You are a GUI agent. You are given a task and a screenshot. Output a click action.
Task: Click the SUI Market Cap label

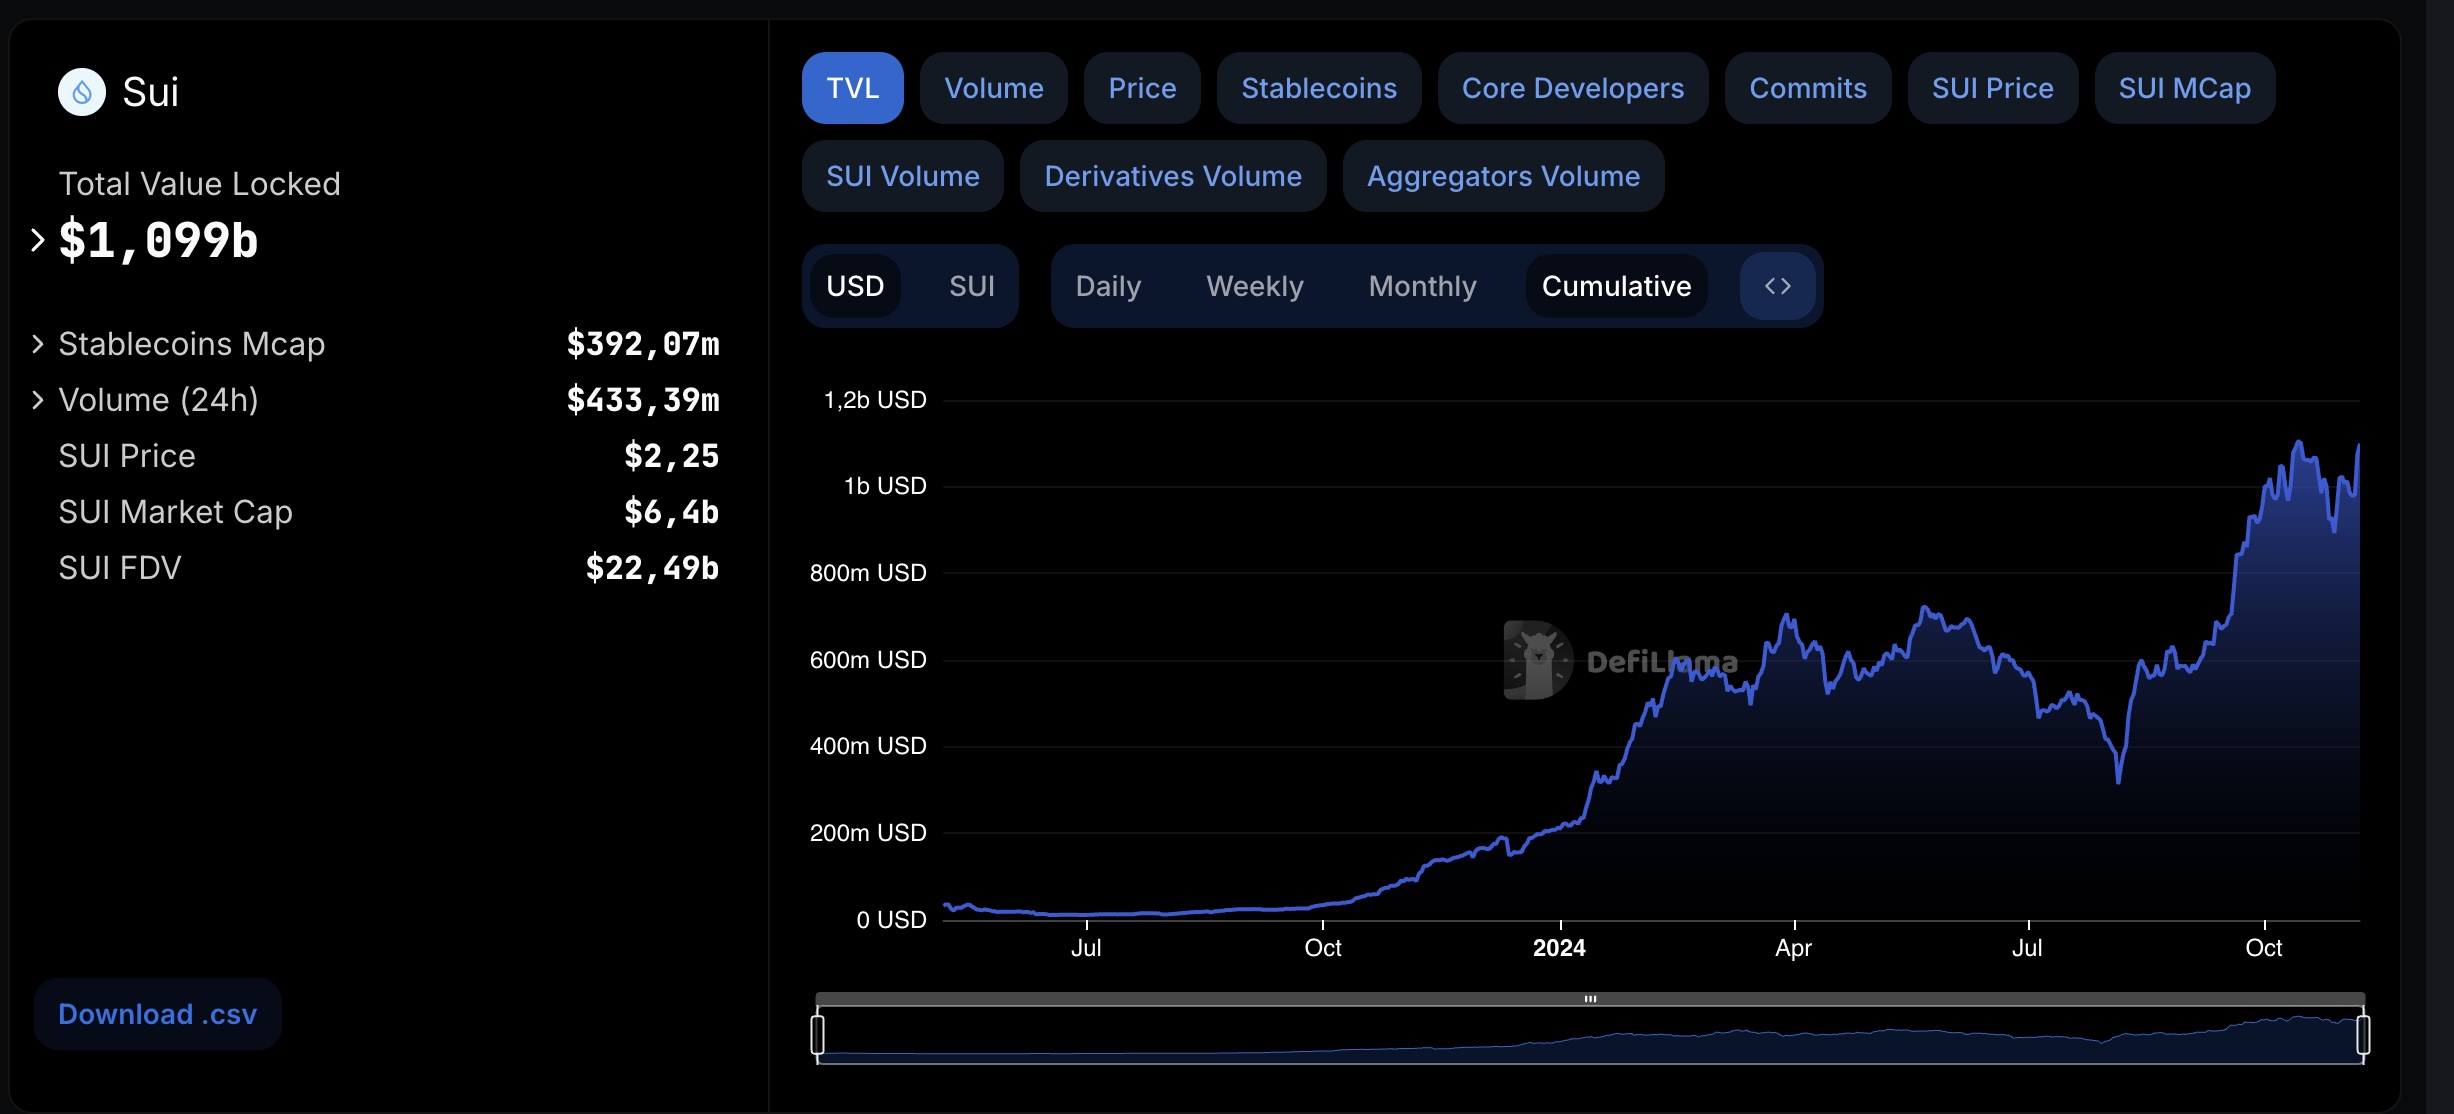coord(175,512)
